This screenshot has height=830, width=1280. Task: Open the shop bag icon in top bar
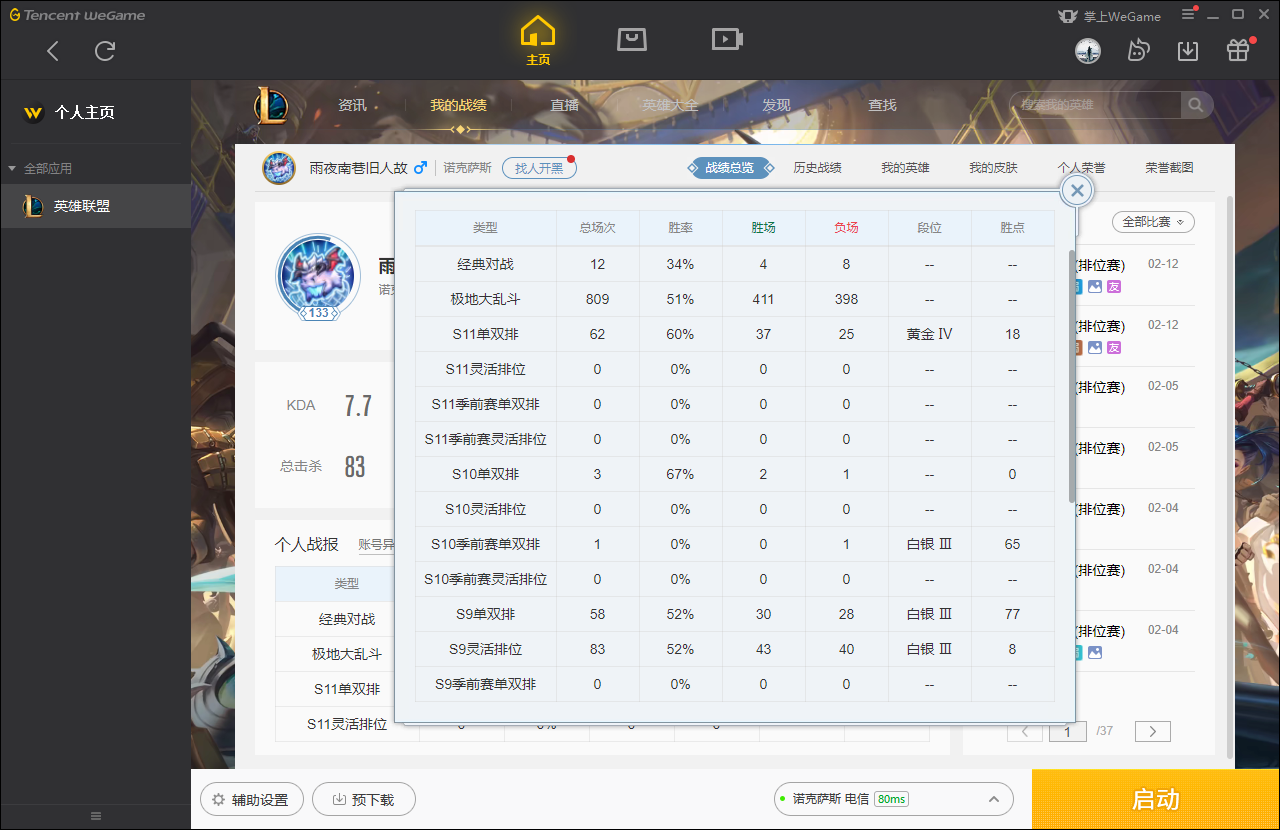632,39
